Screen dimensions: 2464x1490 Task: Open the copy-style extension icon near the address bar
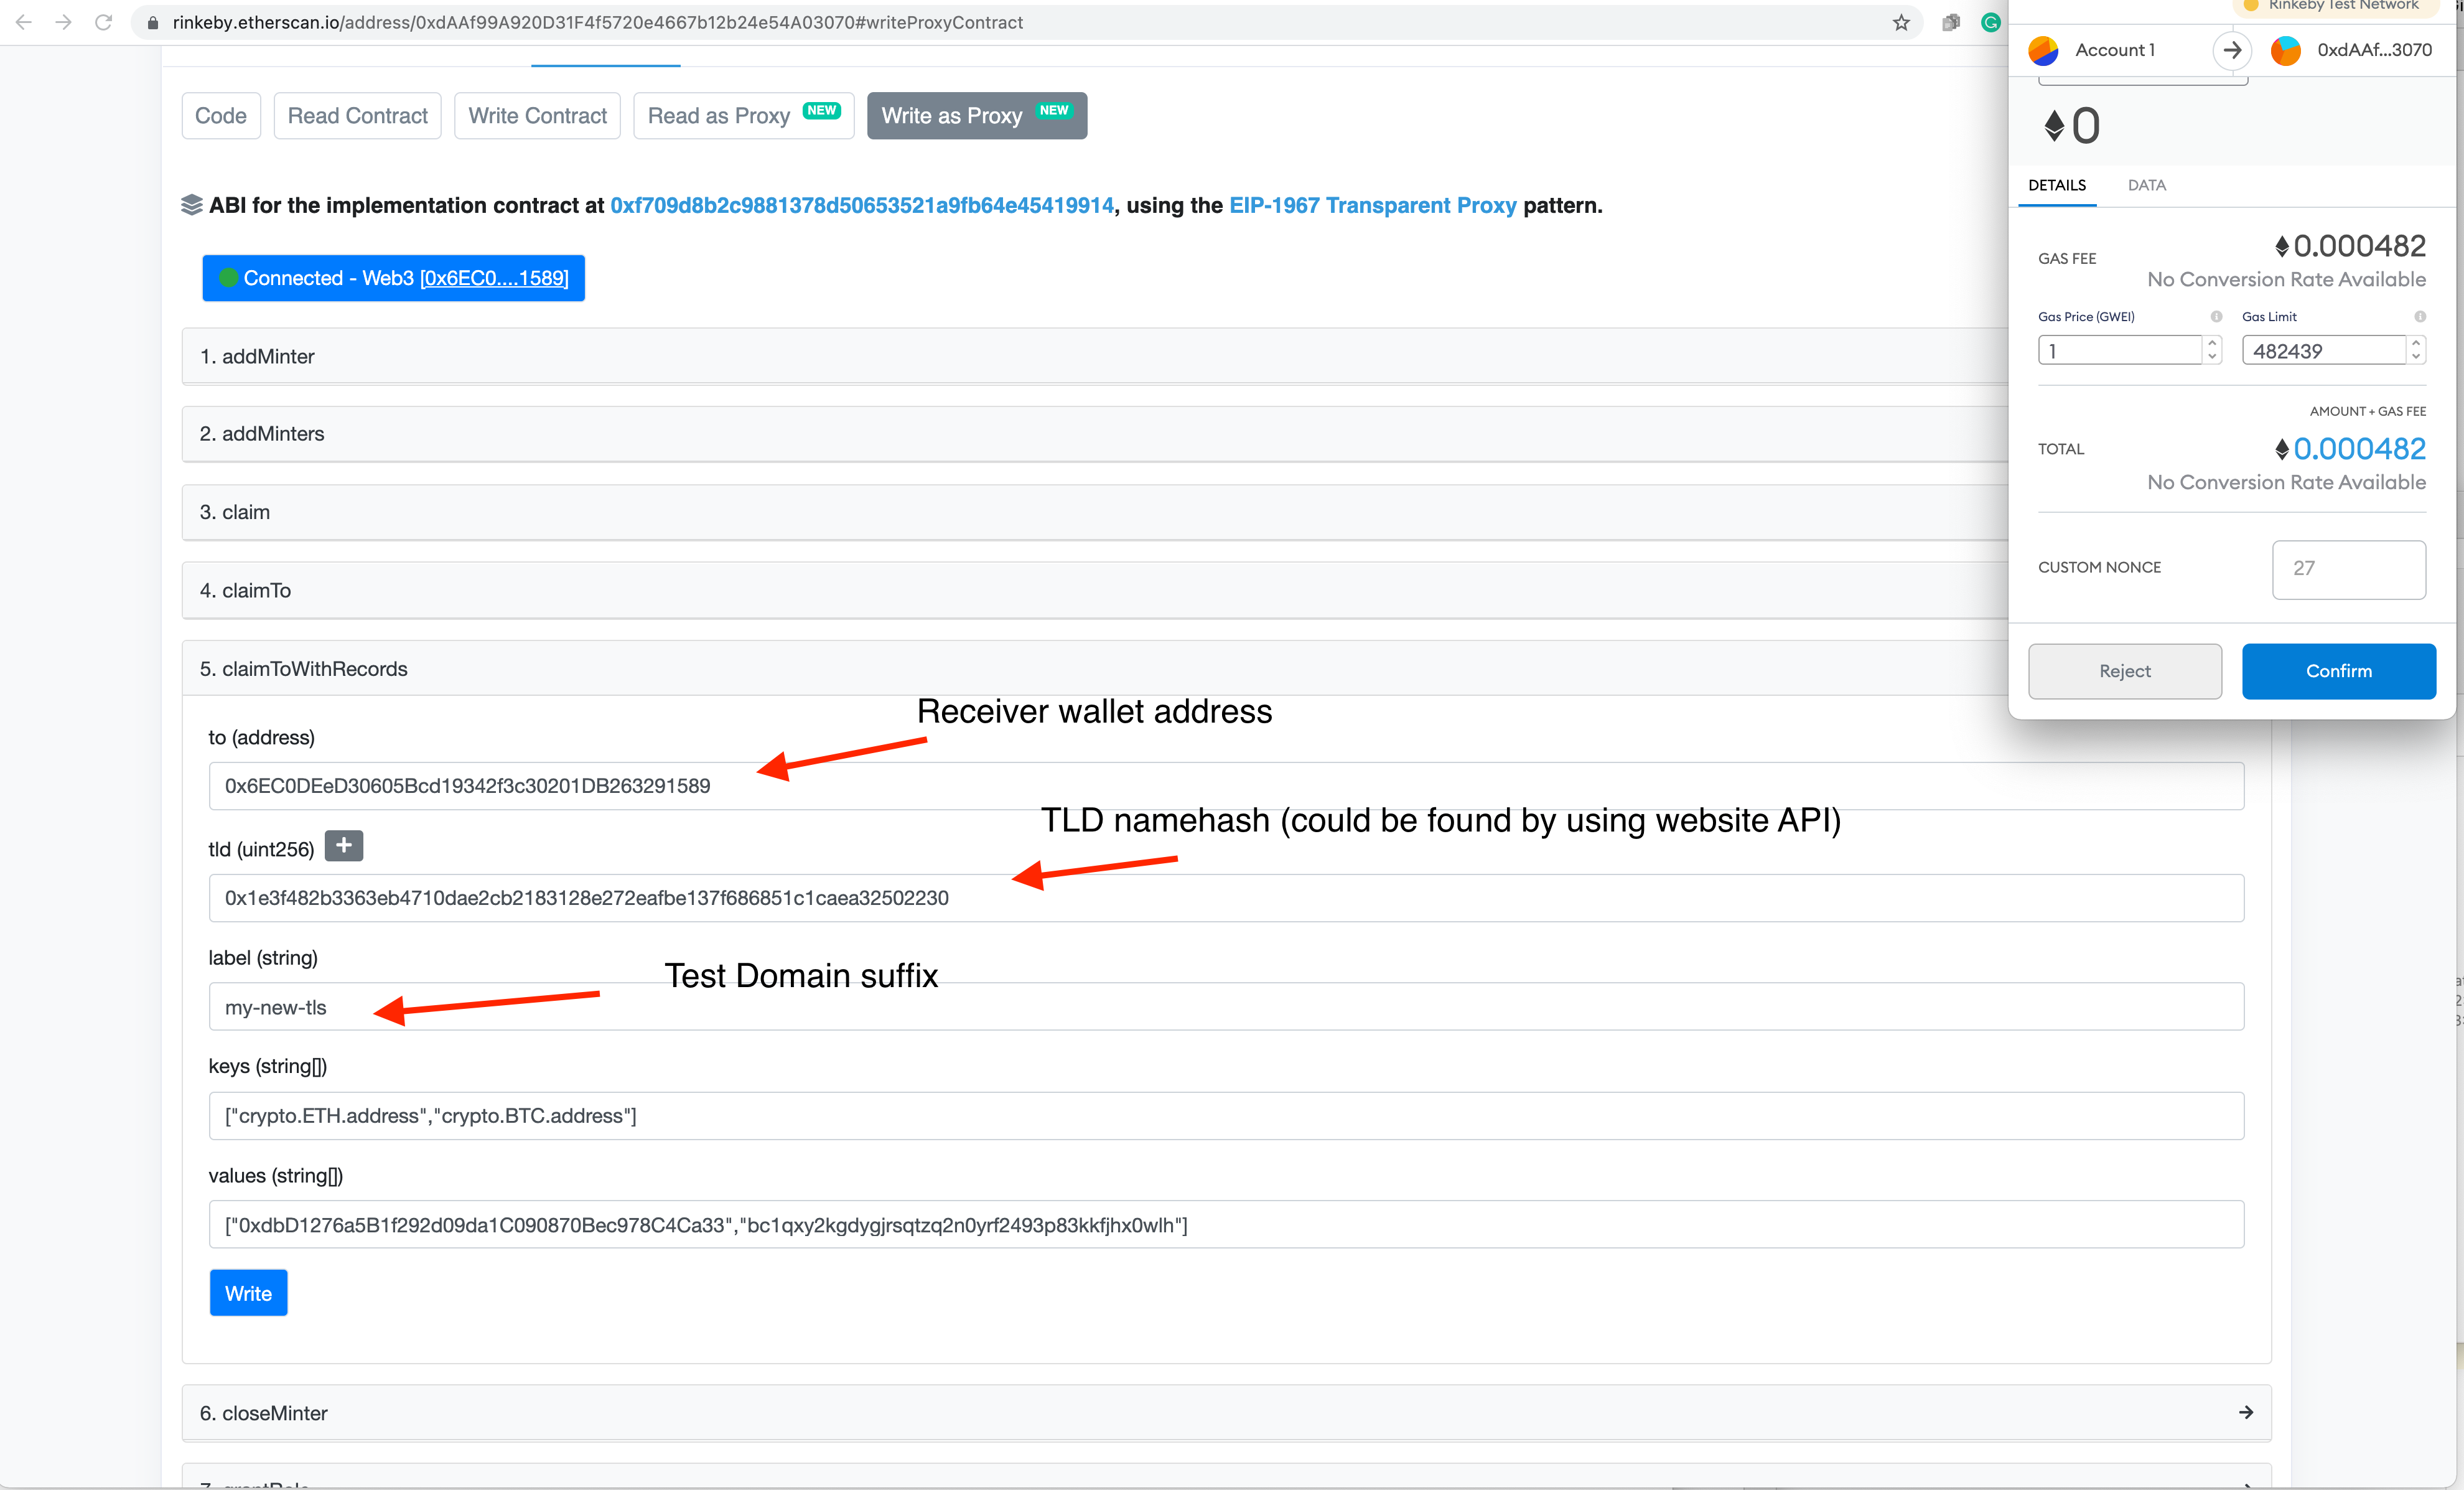[x=1951, y=22]
